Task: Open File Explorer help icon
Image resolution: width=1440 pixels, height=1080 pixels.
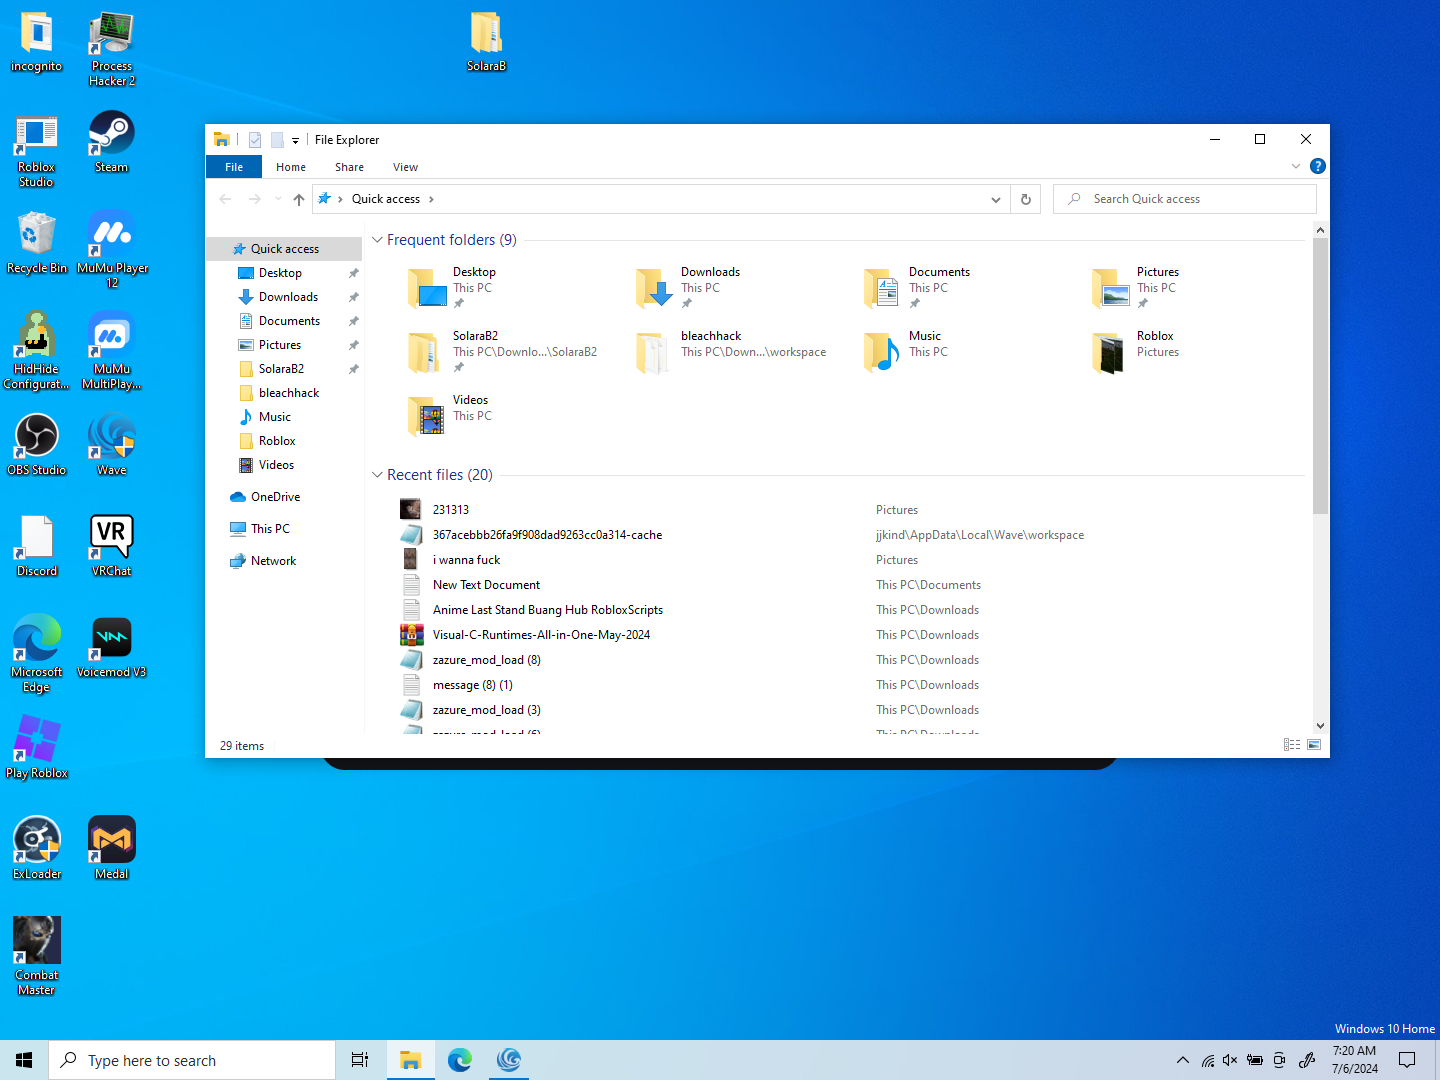Action: click(x=1318, y=166)
